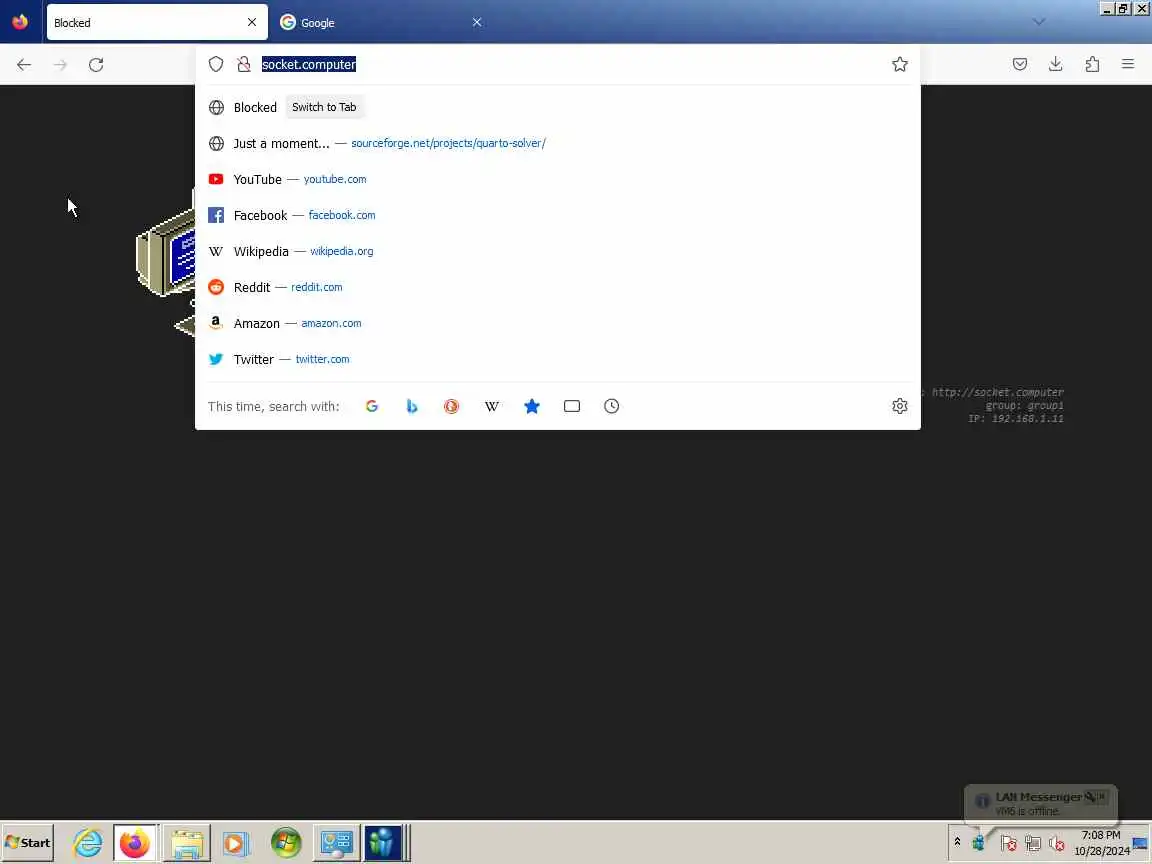This screenshot has width=1152, height=864.
Task: Open search settings gear
Action: 899,406
